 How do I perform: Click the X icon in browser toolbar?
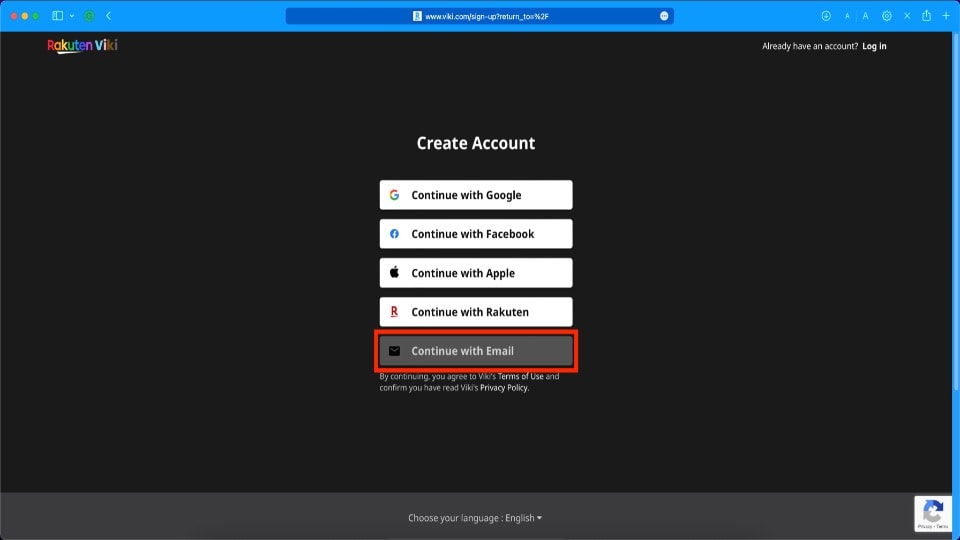coord(907,16)
